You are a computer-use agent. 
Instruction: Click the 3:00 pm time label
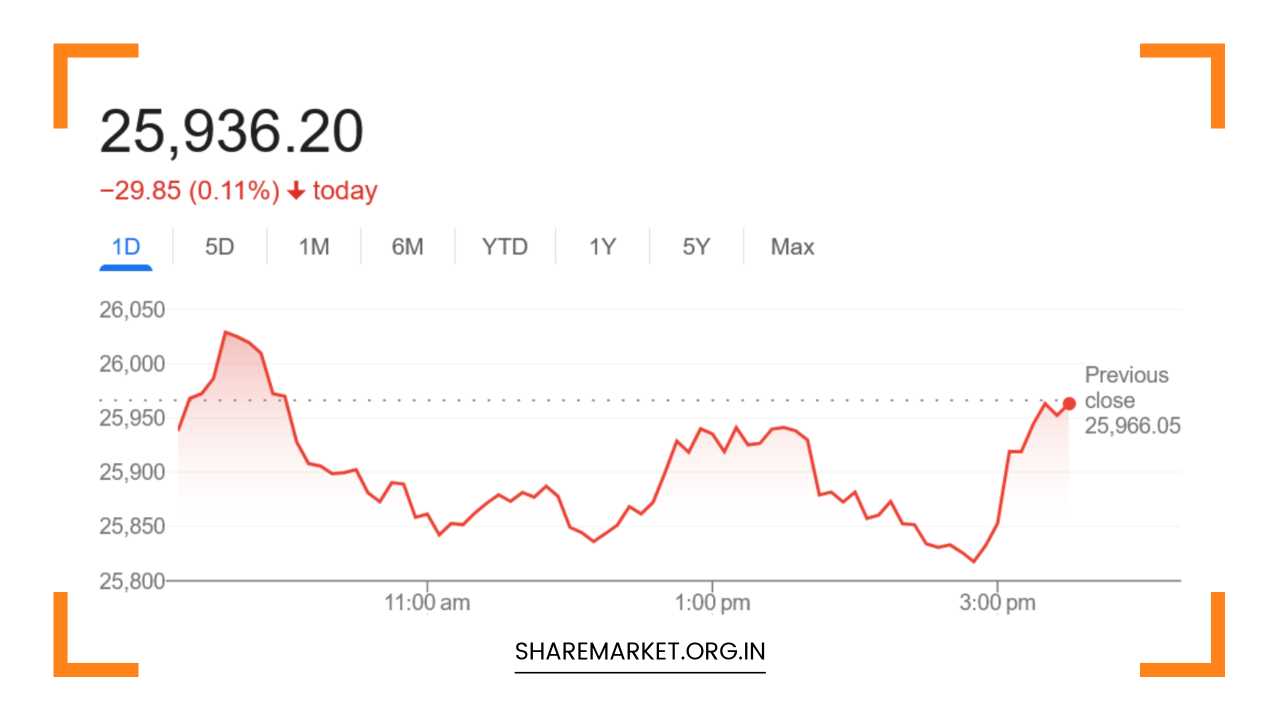click(x=998, y=603)
